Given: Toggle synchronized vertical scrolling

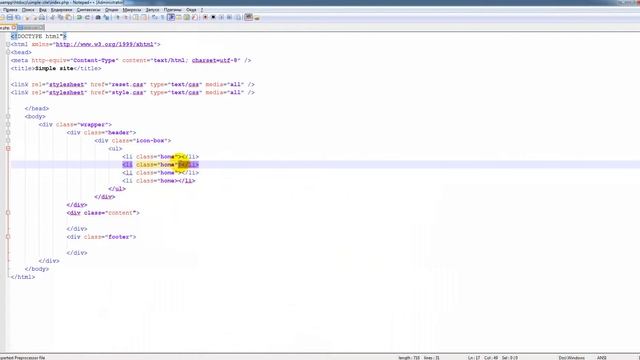Looking at the screenshot, I should coord(136,18).
